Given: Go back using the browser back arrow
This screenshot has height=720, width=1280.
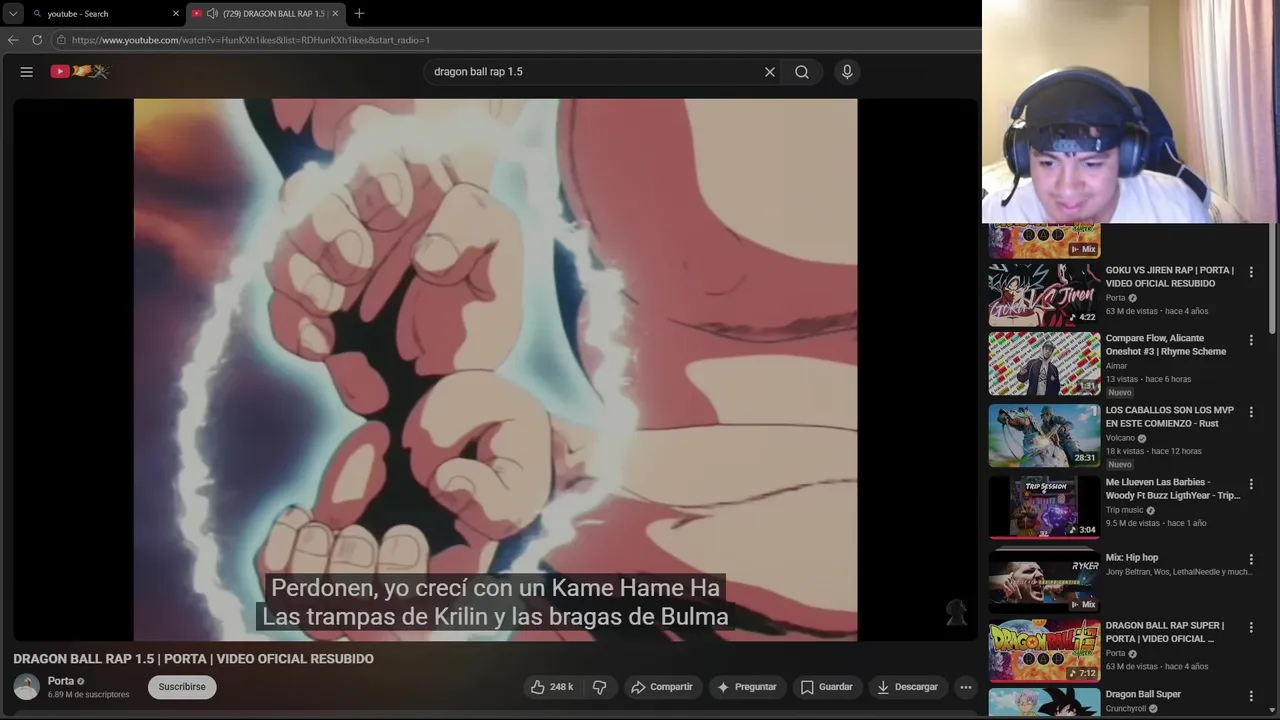Looking at the screenshot, I should click(x=13, y=40).
